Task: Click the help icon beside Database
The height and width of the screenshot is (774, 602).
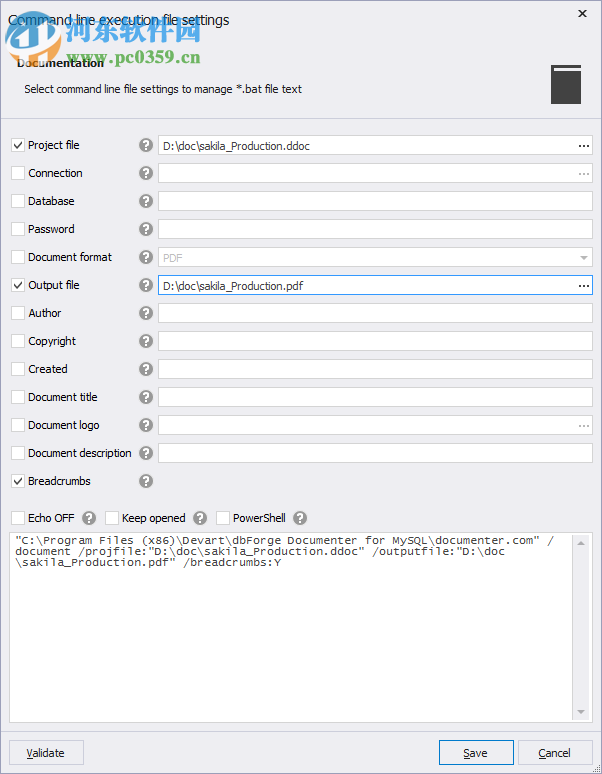Action: point(146,201)
